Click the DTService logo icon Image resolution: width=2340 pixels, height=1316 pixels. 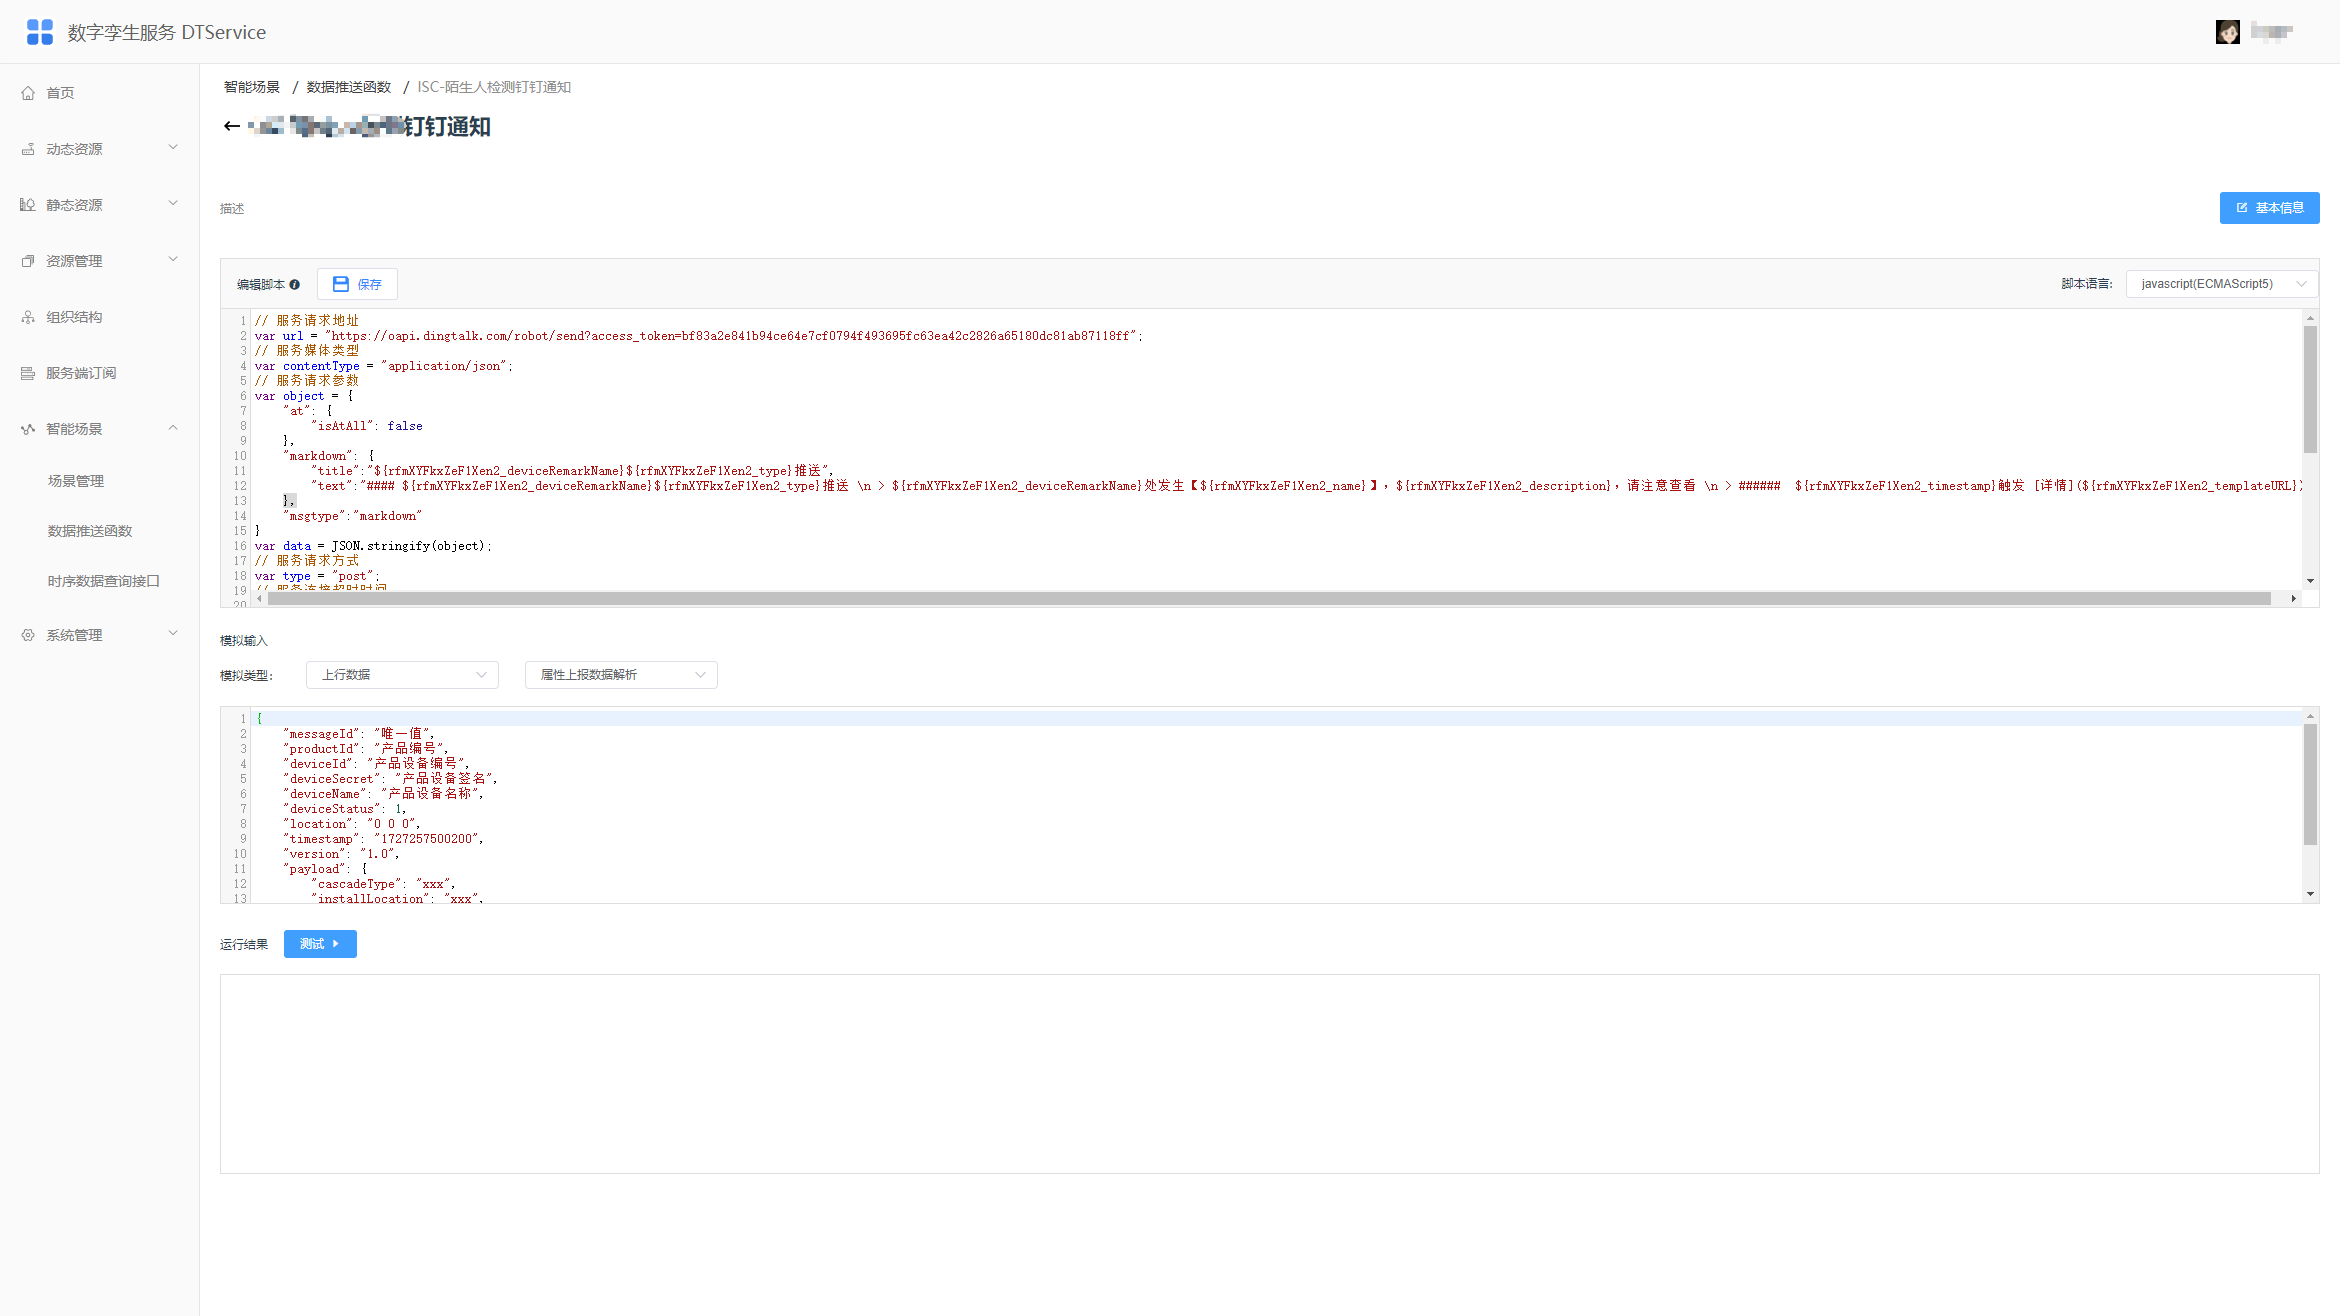[x=40, y=32]
